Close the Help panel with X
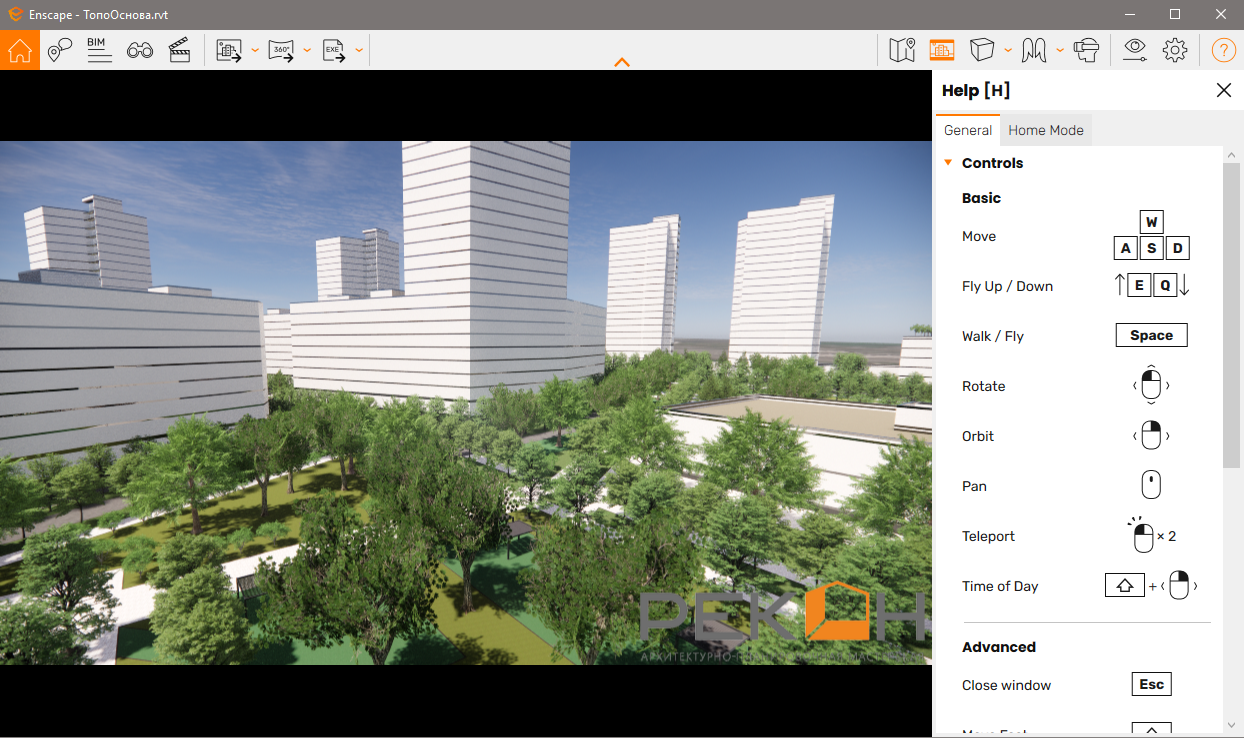 tap(1224, 90)
